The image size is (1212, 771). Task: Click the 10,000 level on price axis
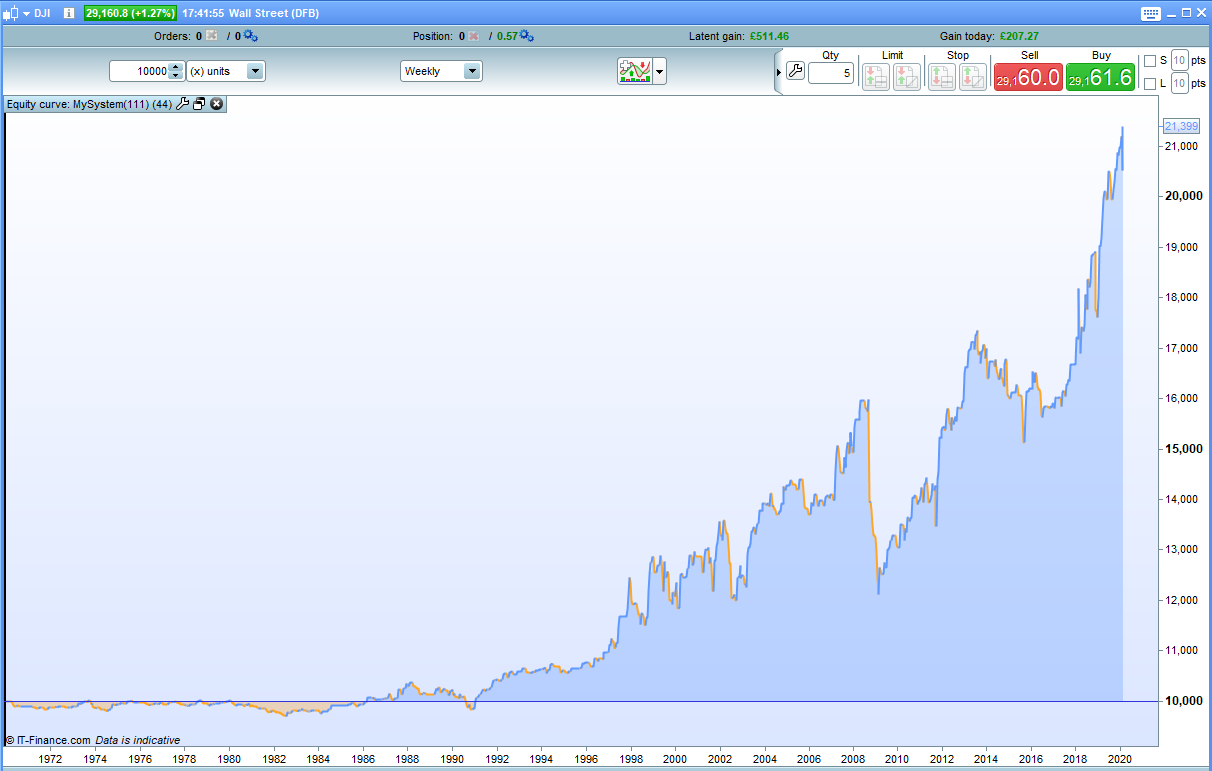click(1182, 701)
